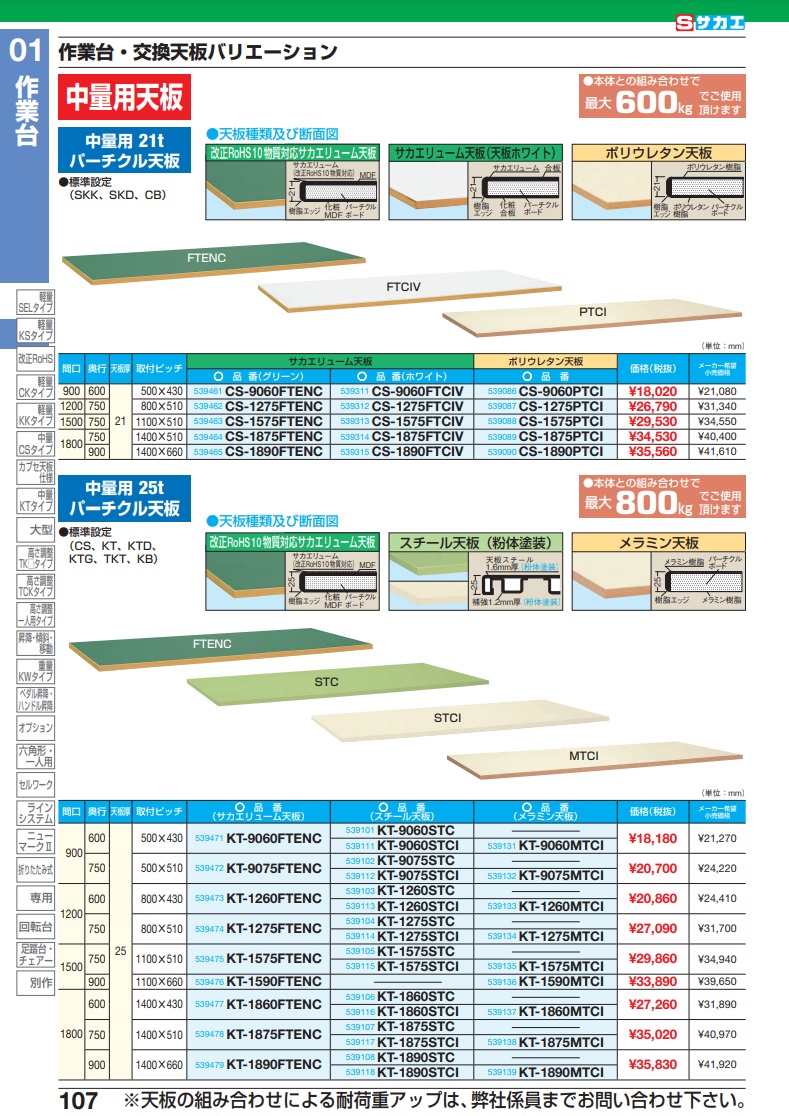The width and height of the screenshot is (789, 1116).
Task: Click the 最大600kg load badge
Action: point(662,96)
